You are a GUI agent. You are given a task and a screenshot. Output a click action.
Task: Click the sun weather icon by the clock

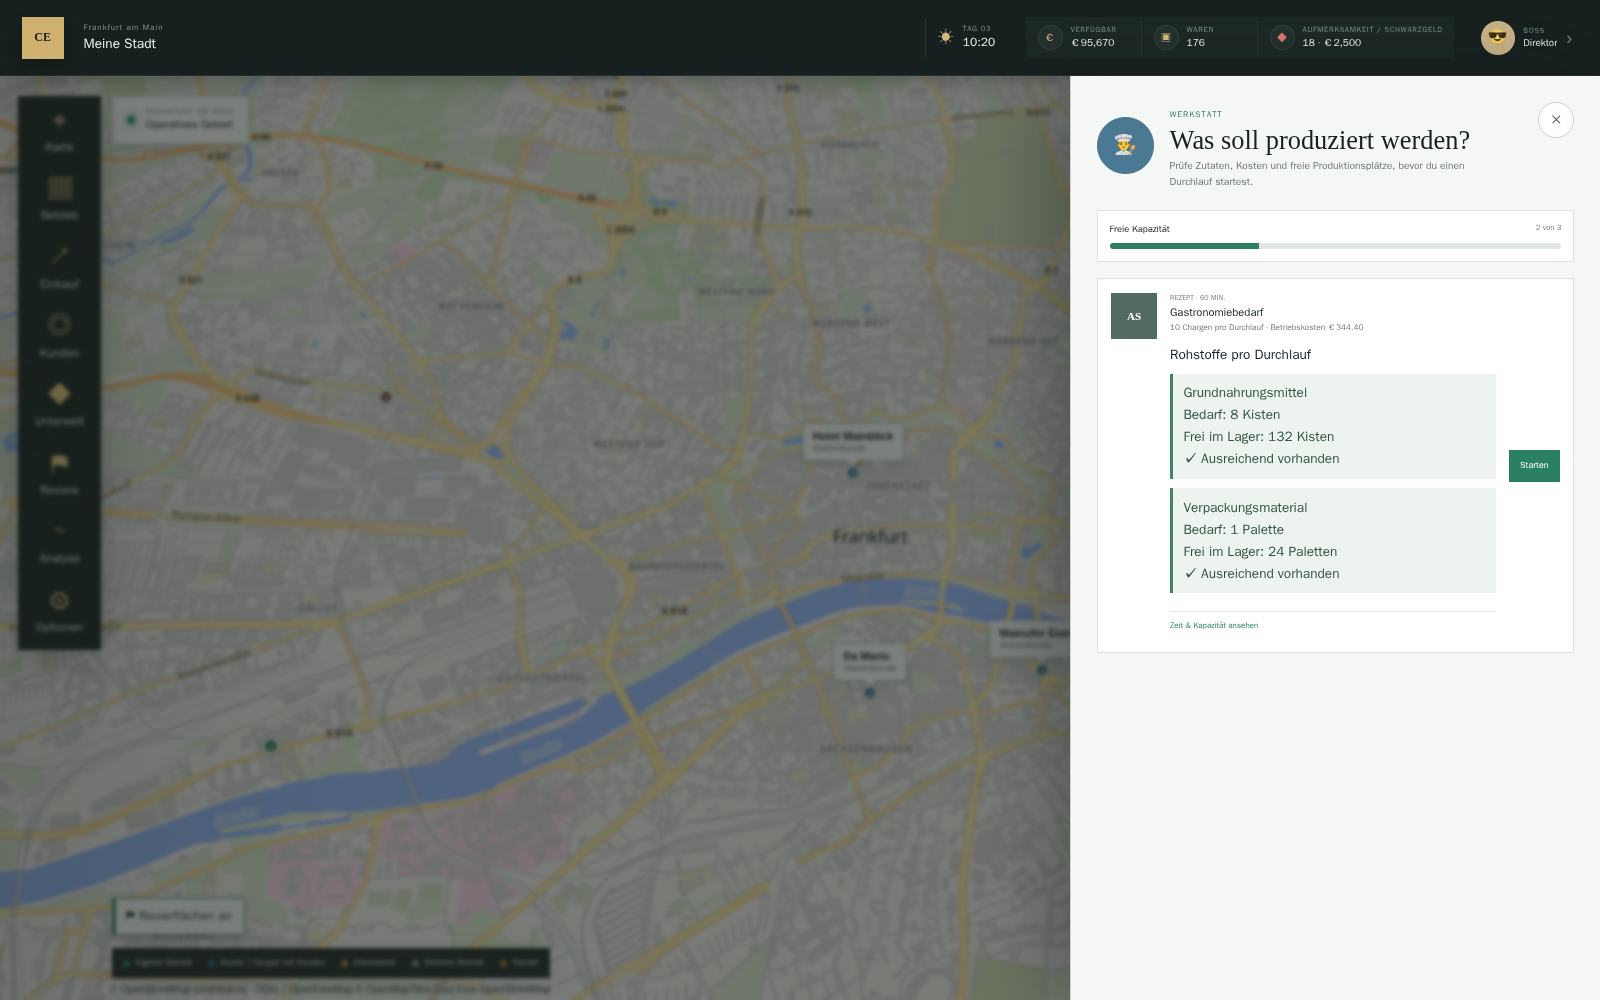(946, 37)
